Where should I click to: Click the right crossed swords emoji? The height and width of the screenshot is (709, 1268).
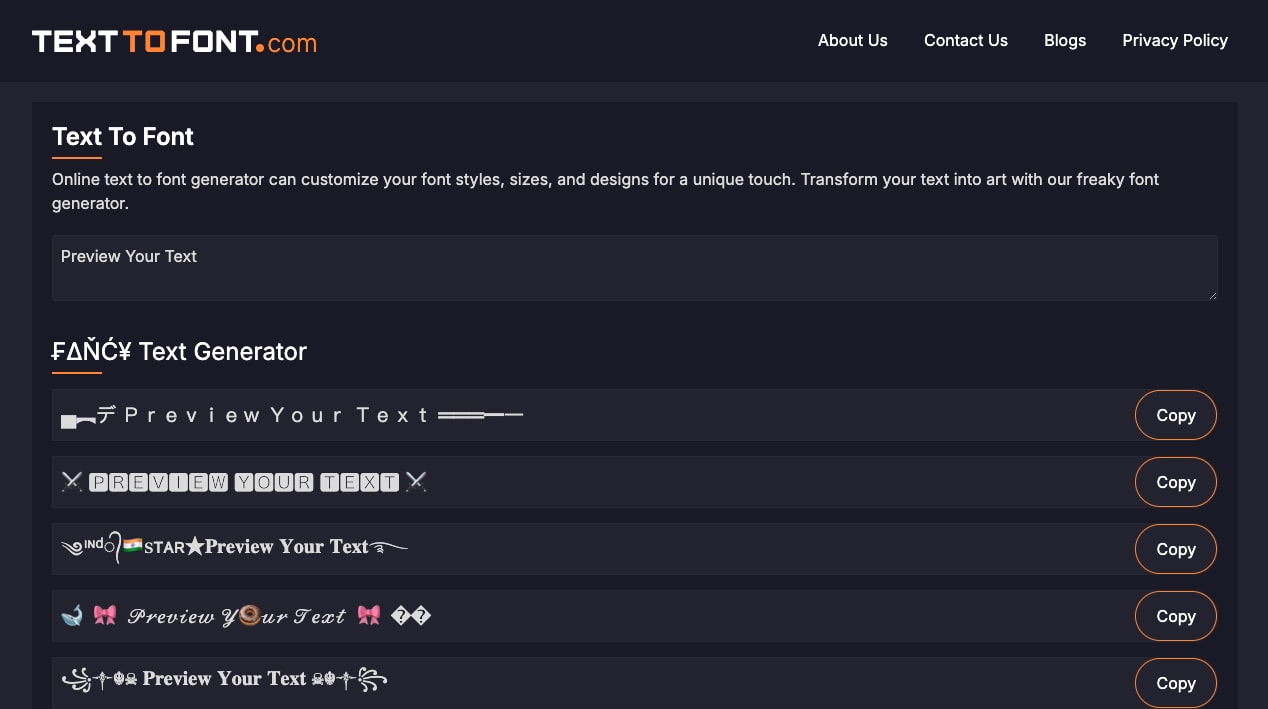(x=416, y=482)
